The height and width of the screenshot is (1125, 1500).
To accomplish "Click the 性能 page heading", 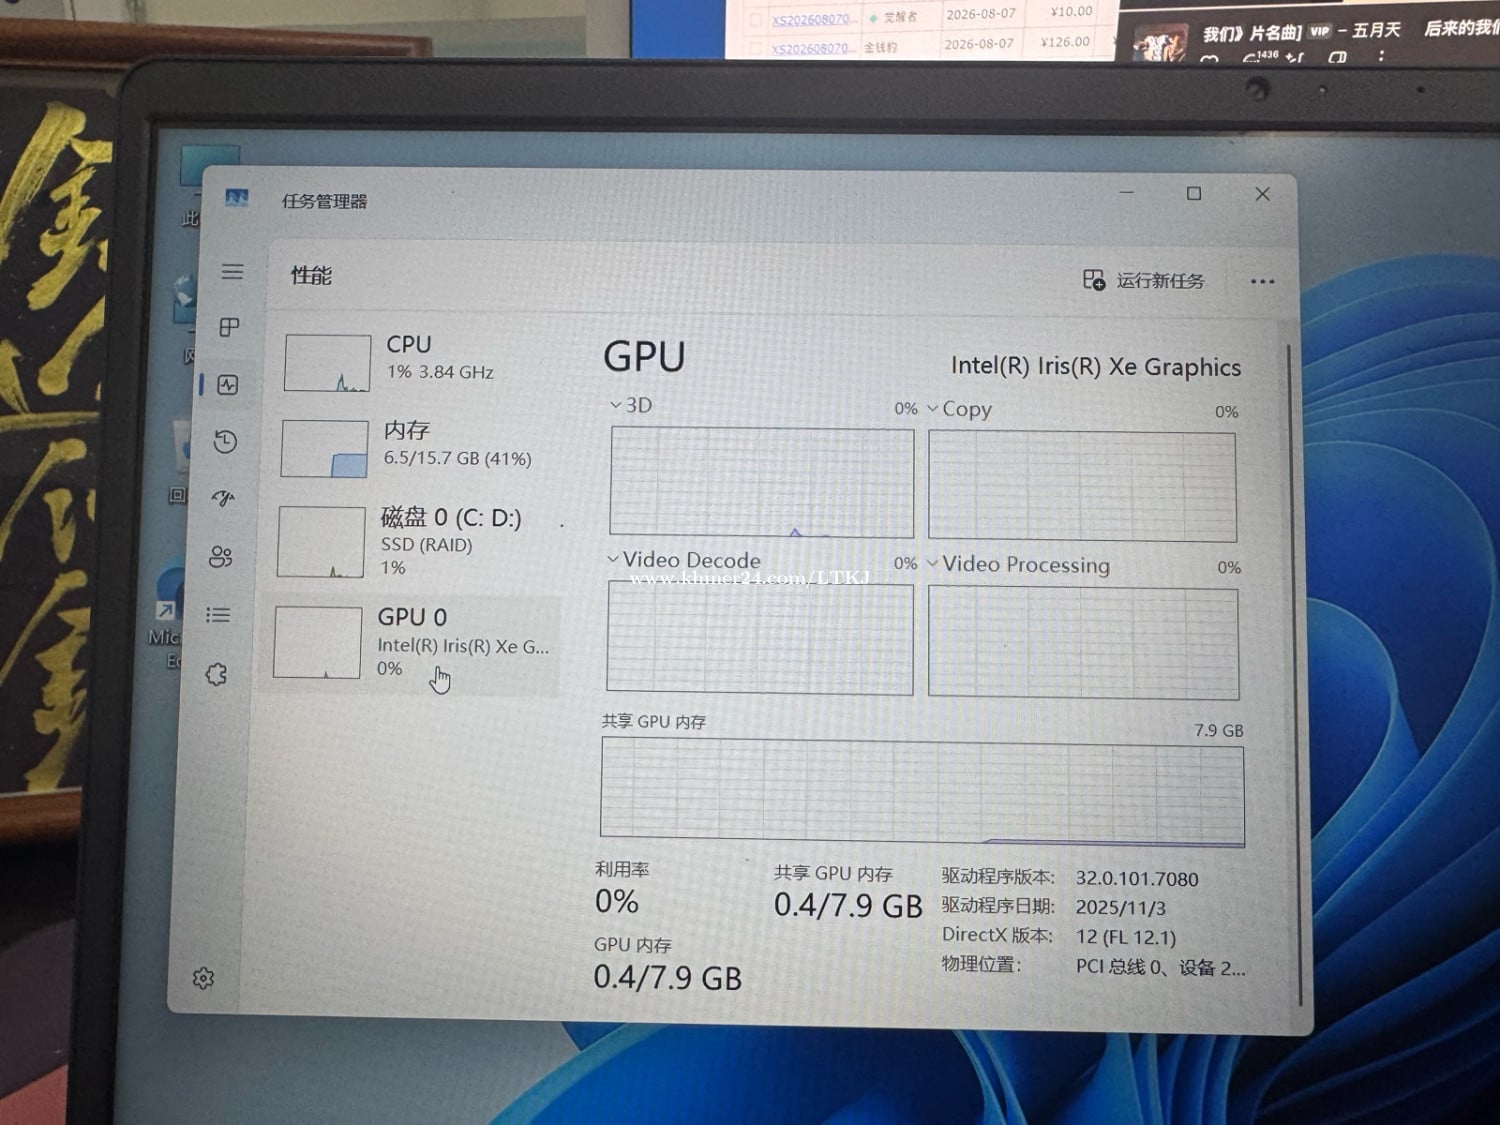I will 311,276.
